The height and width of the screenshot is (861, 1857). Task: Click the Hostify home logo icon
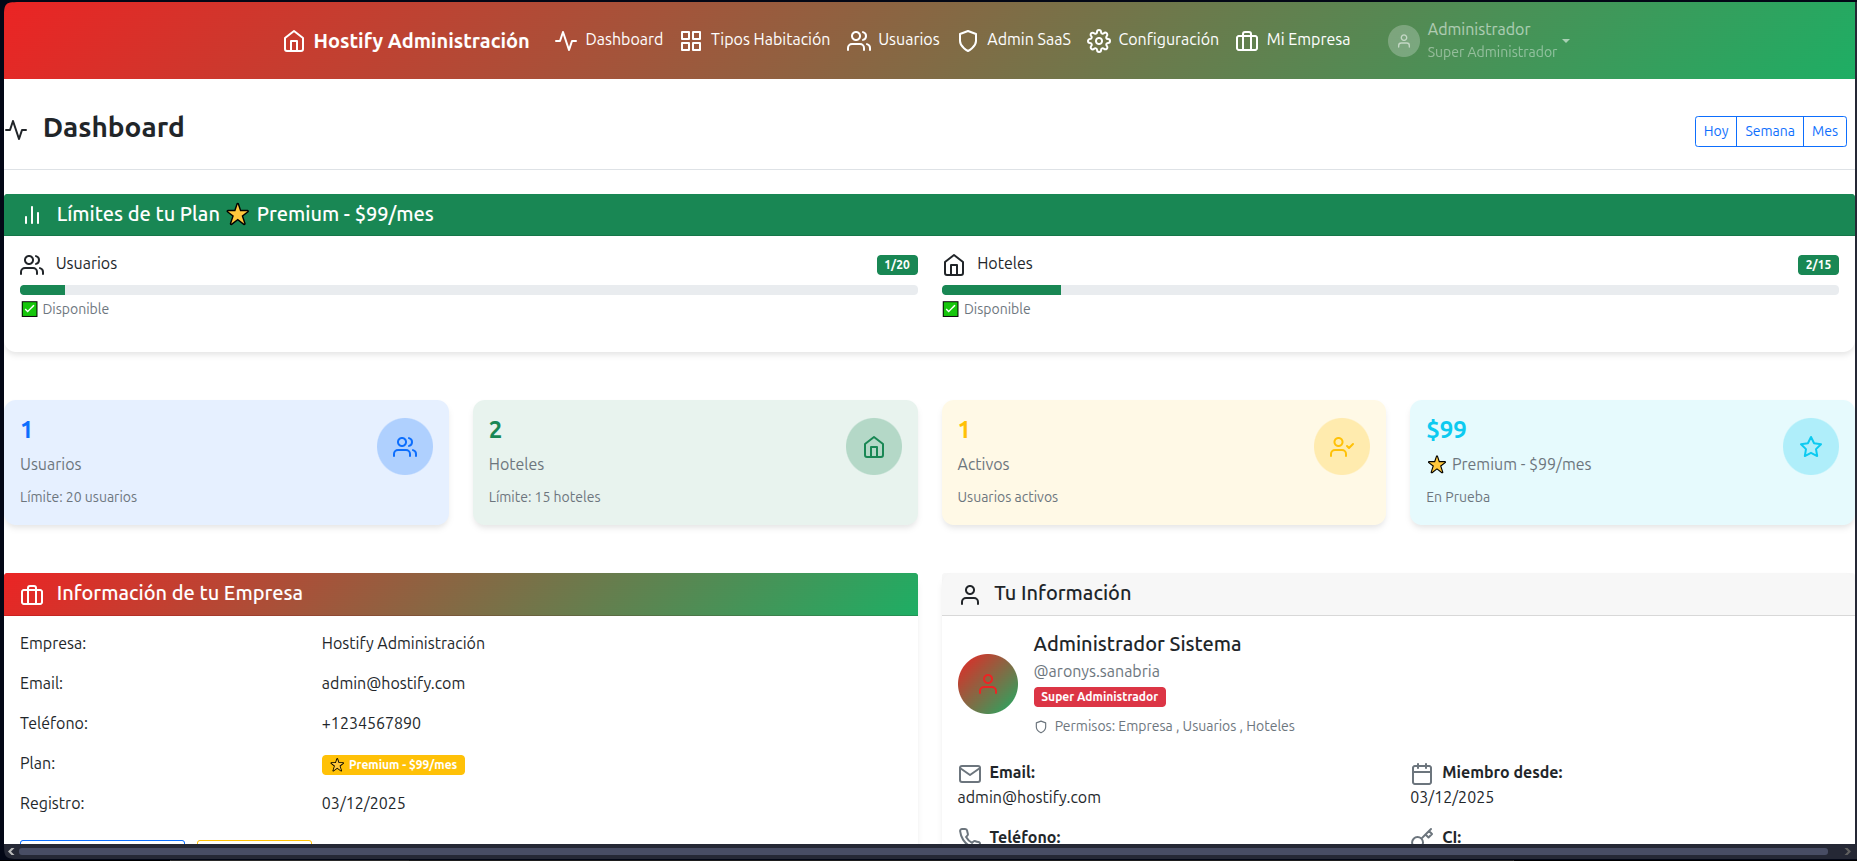(293, 41)
